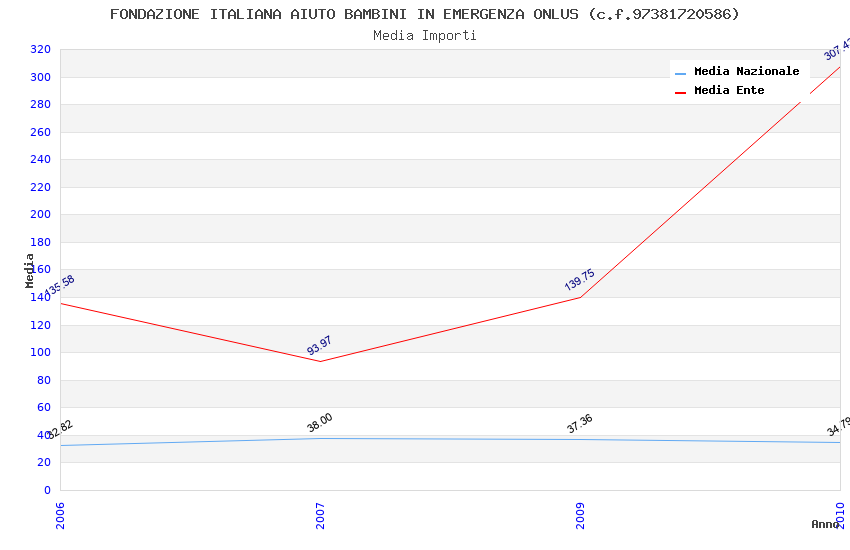Click the Anno axis title
The image size is (850, 550).
click(x=824, y=524)
